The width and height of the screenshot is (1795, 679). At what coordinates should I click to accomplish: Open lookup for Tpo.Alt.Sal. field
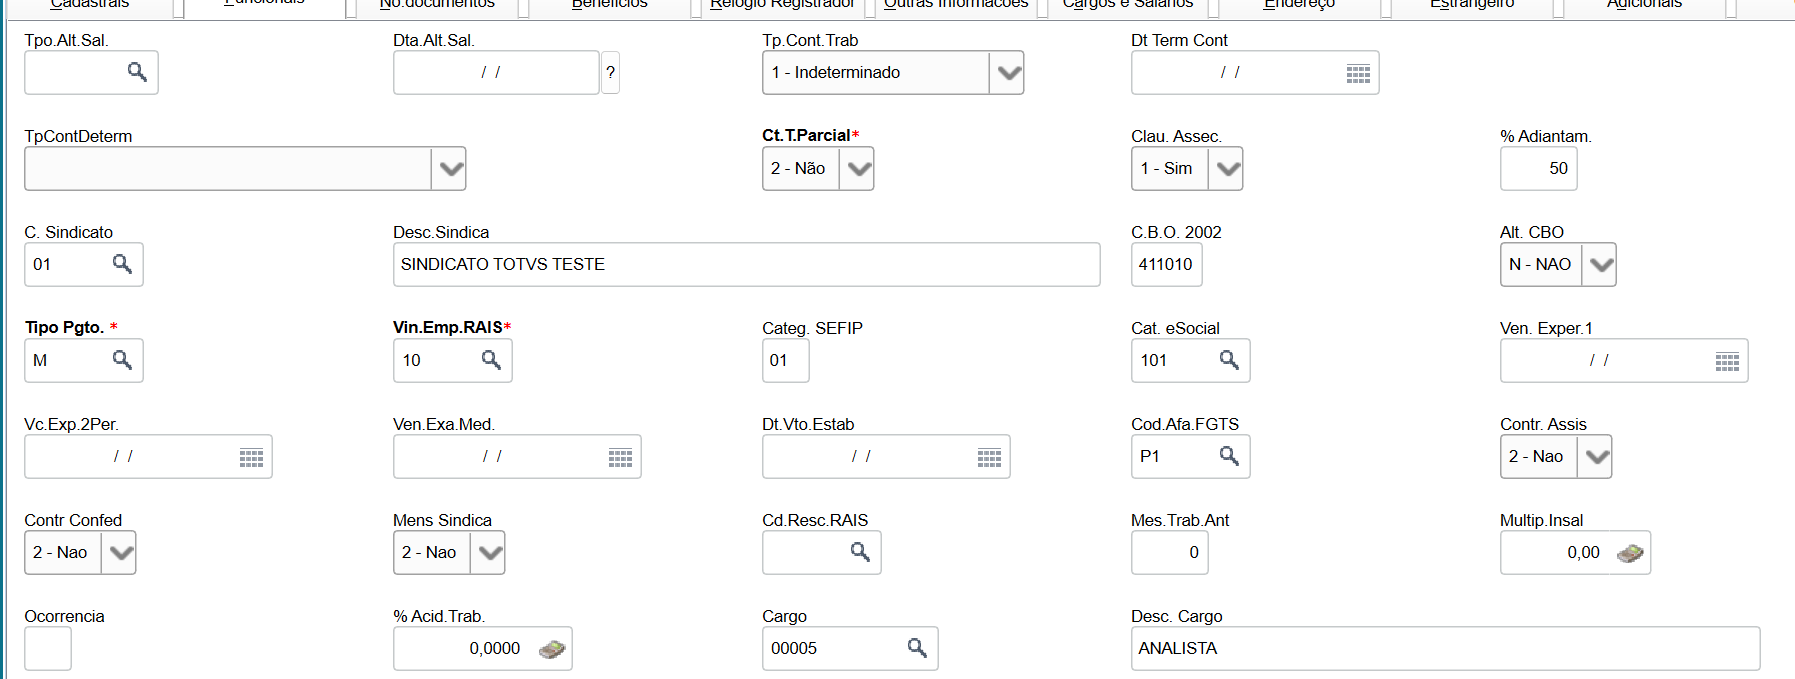137,72
